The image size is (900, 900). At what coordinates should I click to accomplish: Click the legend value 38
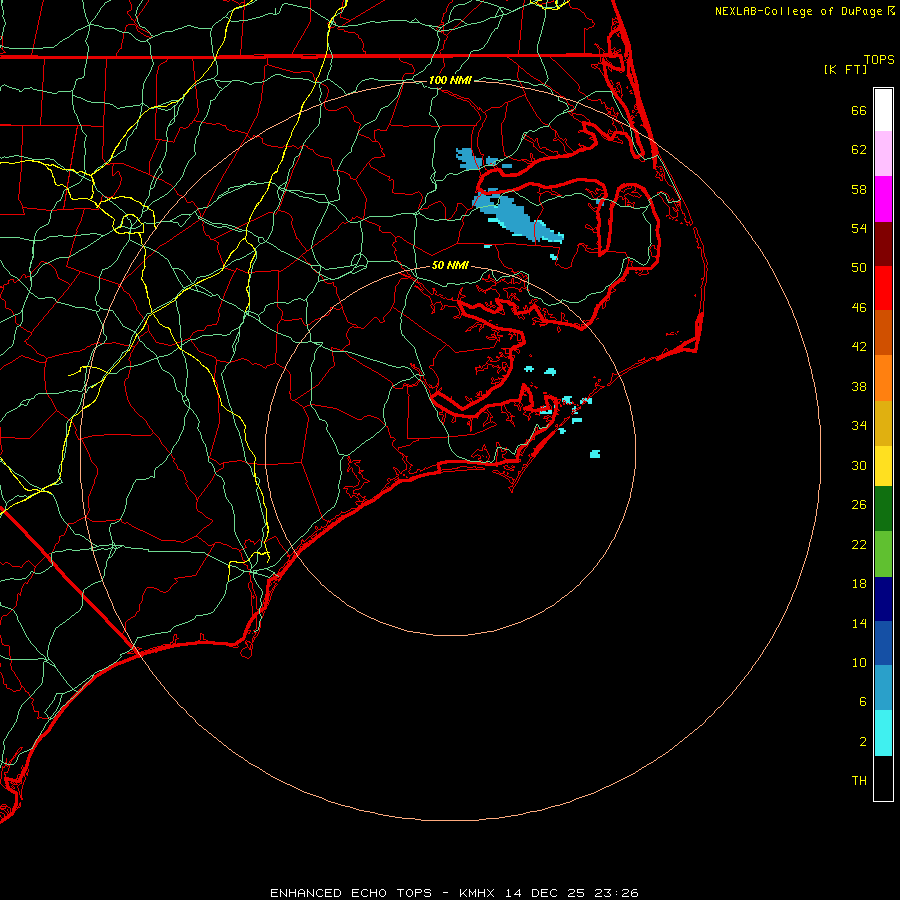coord(859,386)
